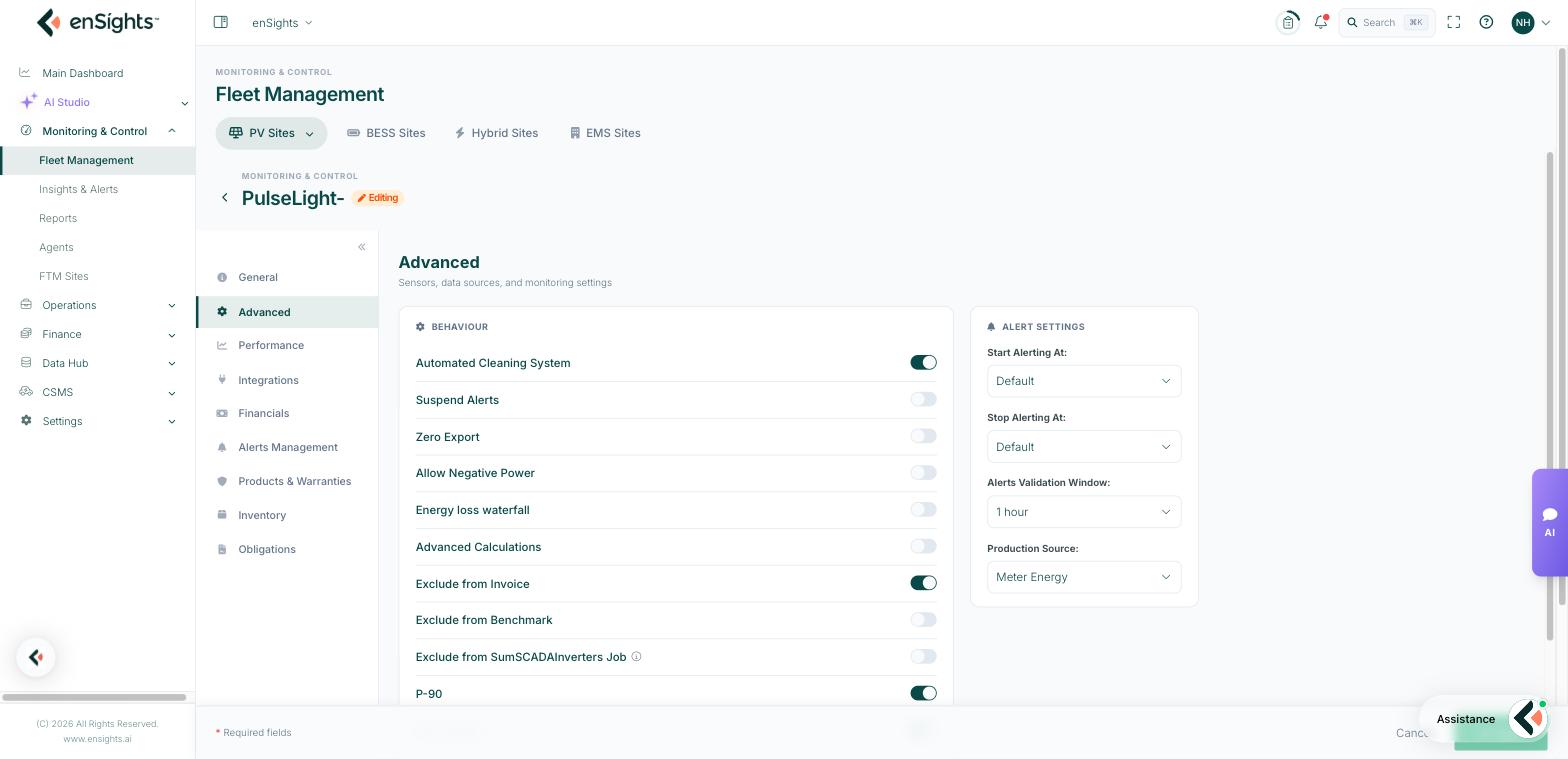
Task: Click the NH user avatar
Action: coord(1522,22)
